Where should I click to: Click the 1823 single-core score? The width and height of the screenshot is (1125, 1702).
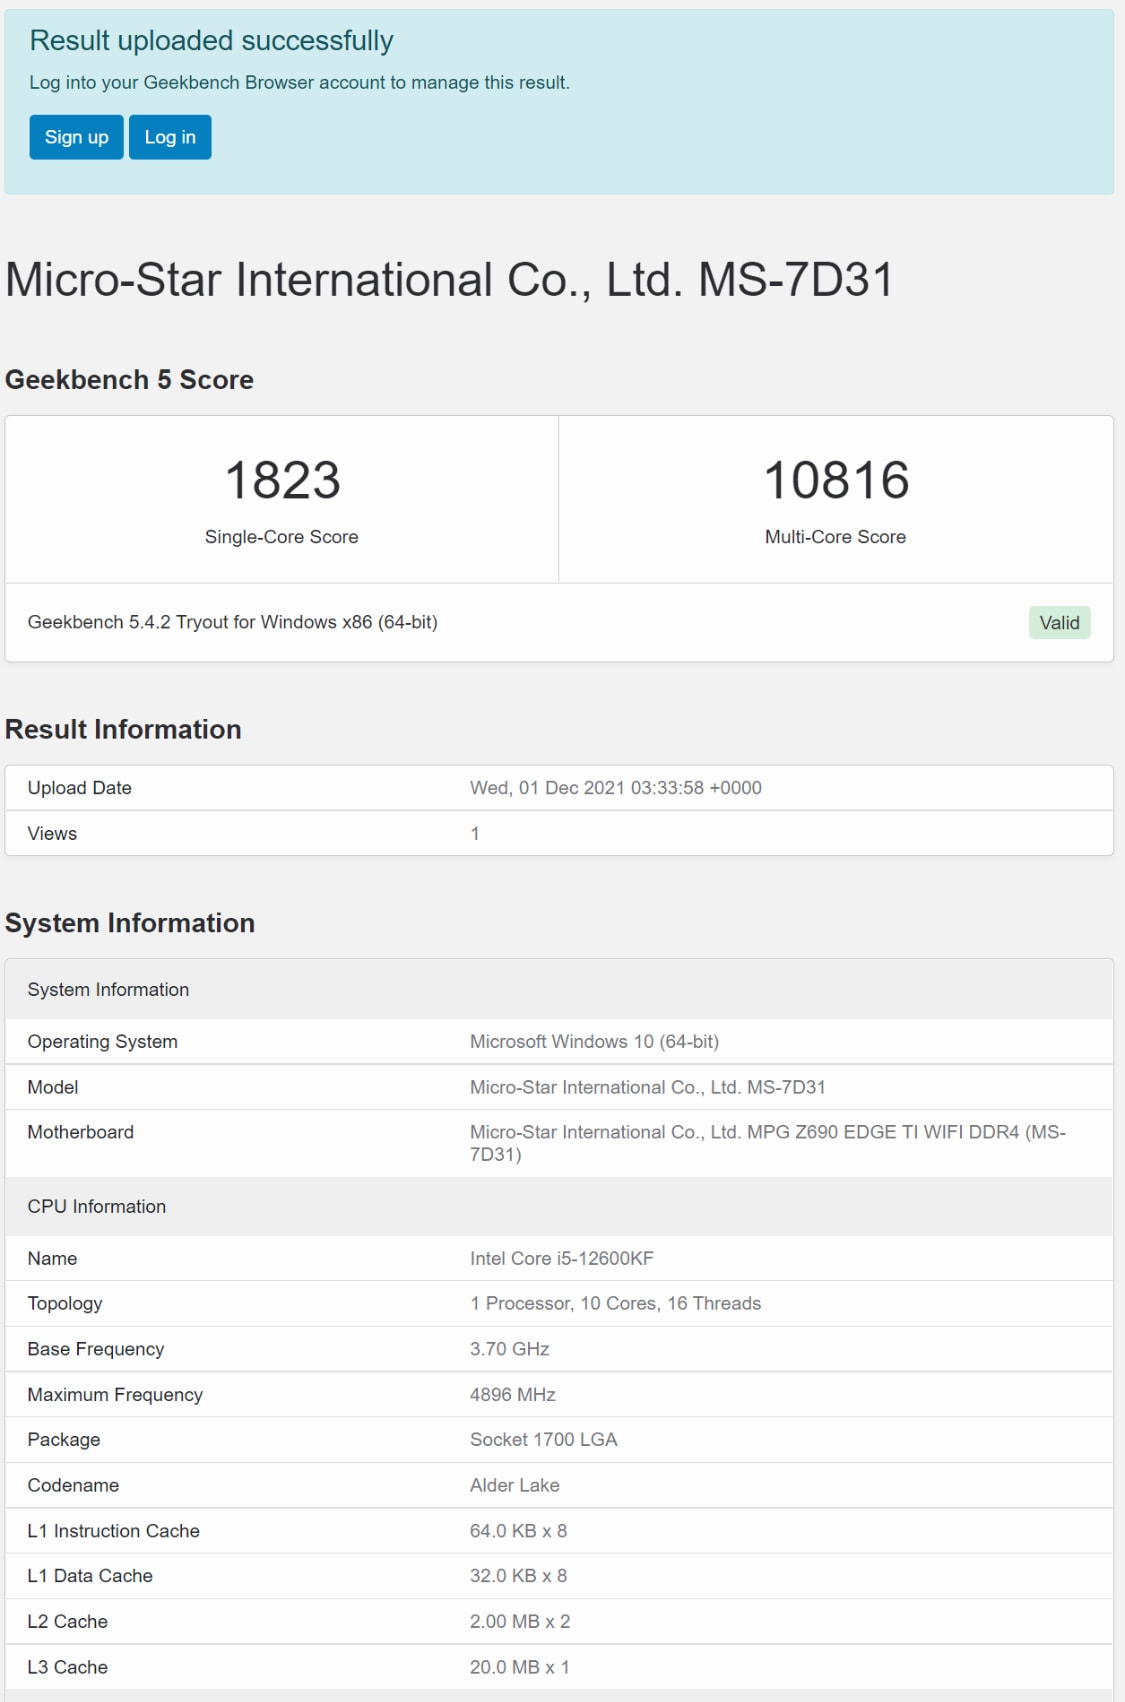[x=282, y=480]
